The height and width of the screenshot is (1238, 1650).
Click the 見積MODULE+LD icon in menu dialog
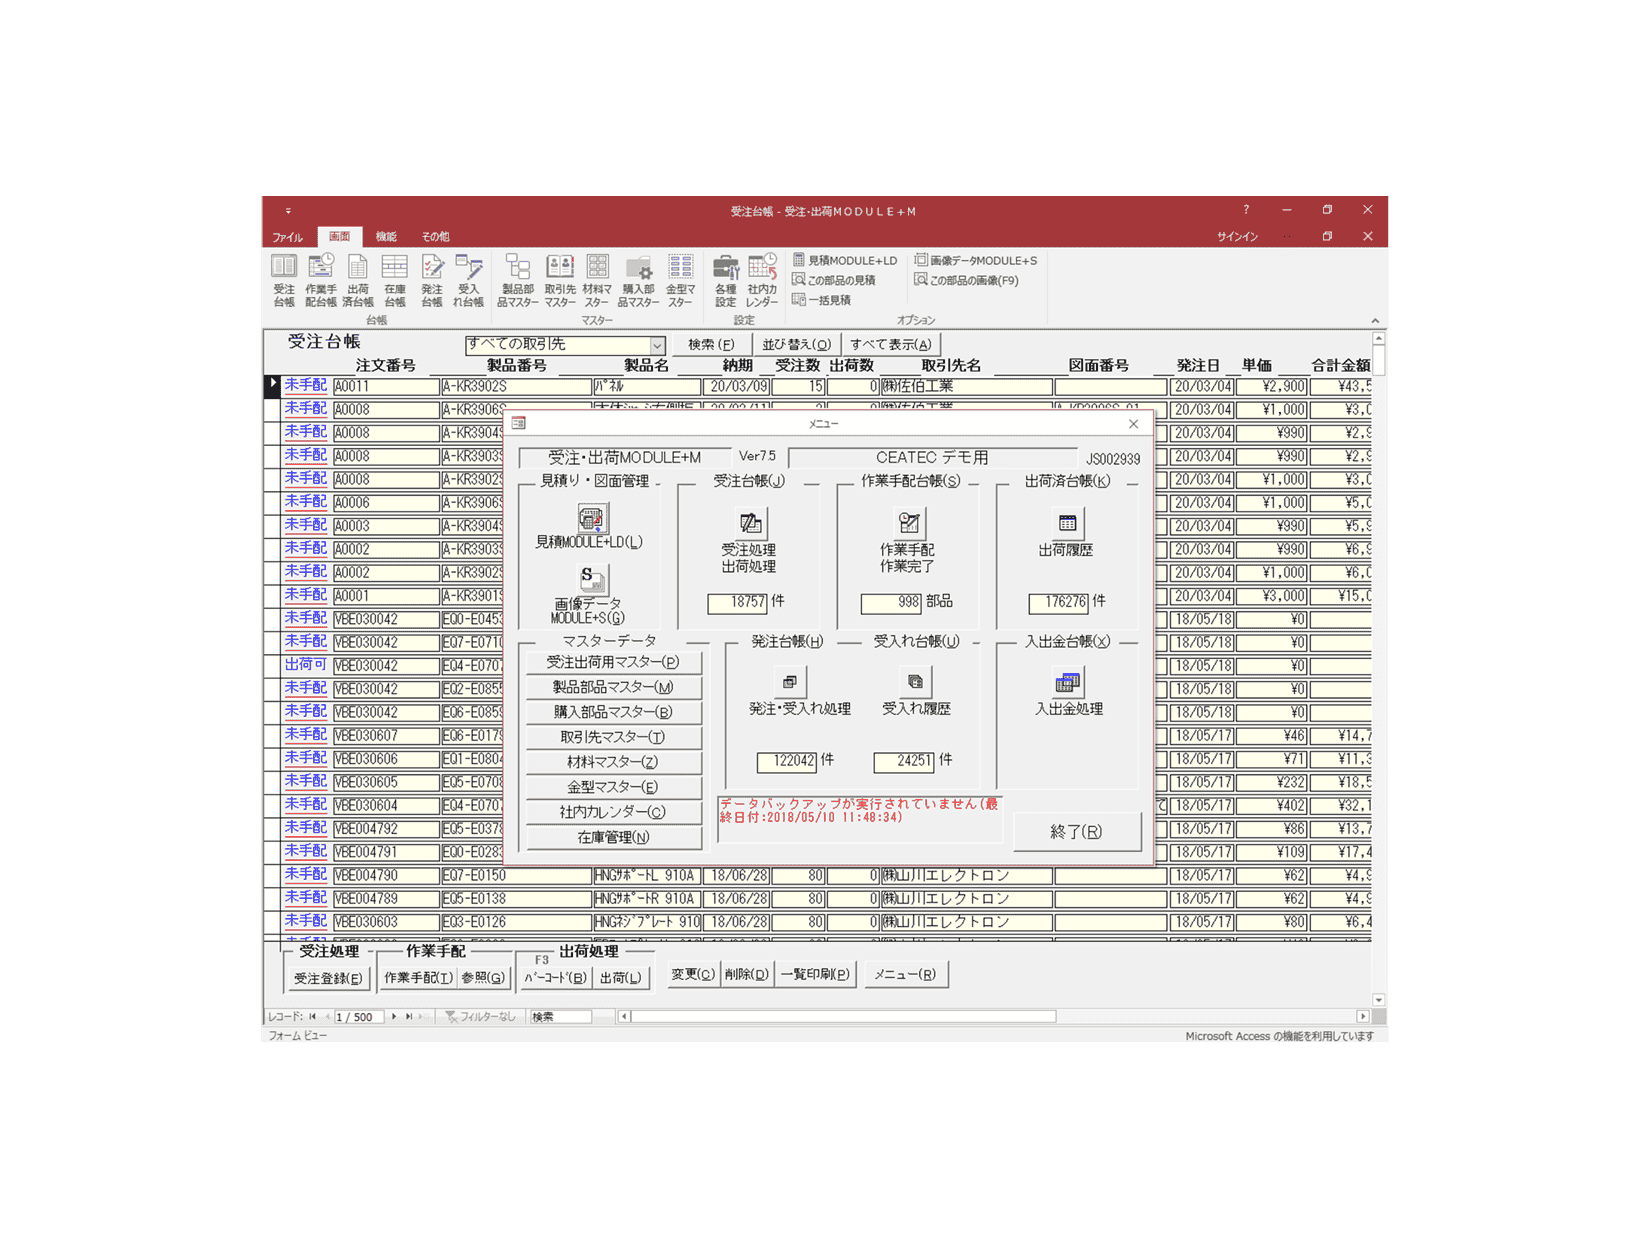[590, 520]
